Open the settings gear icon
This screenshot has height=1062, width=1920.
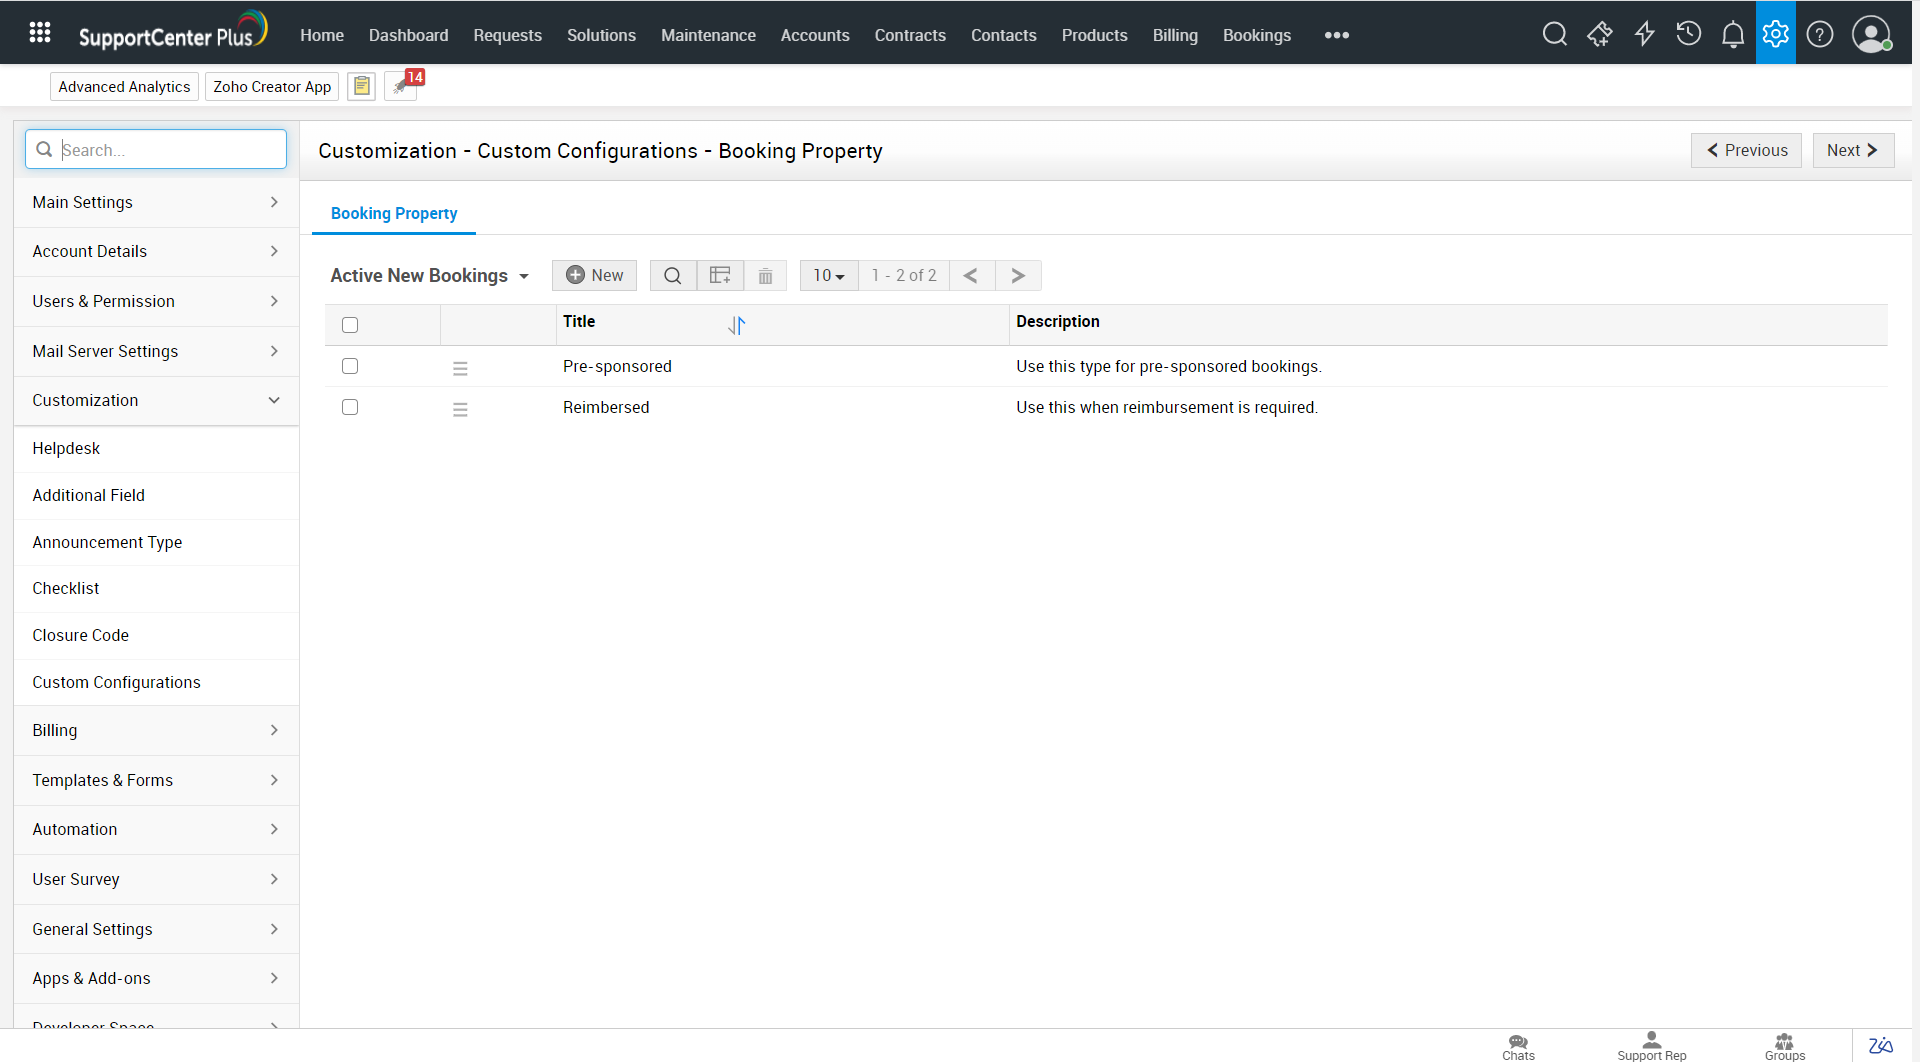click(1775, 34)
